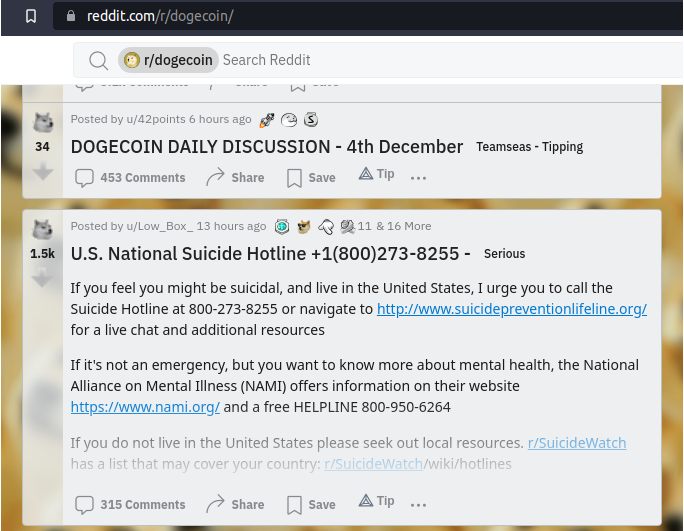Click the padlock site security icon

(71, 16)
